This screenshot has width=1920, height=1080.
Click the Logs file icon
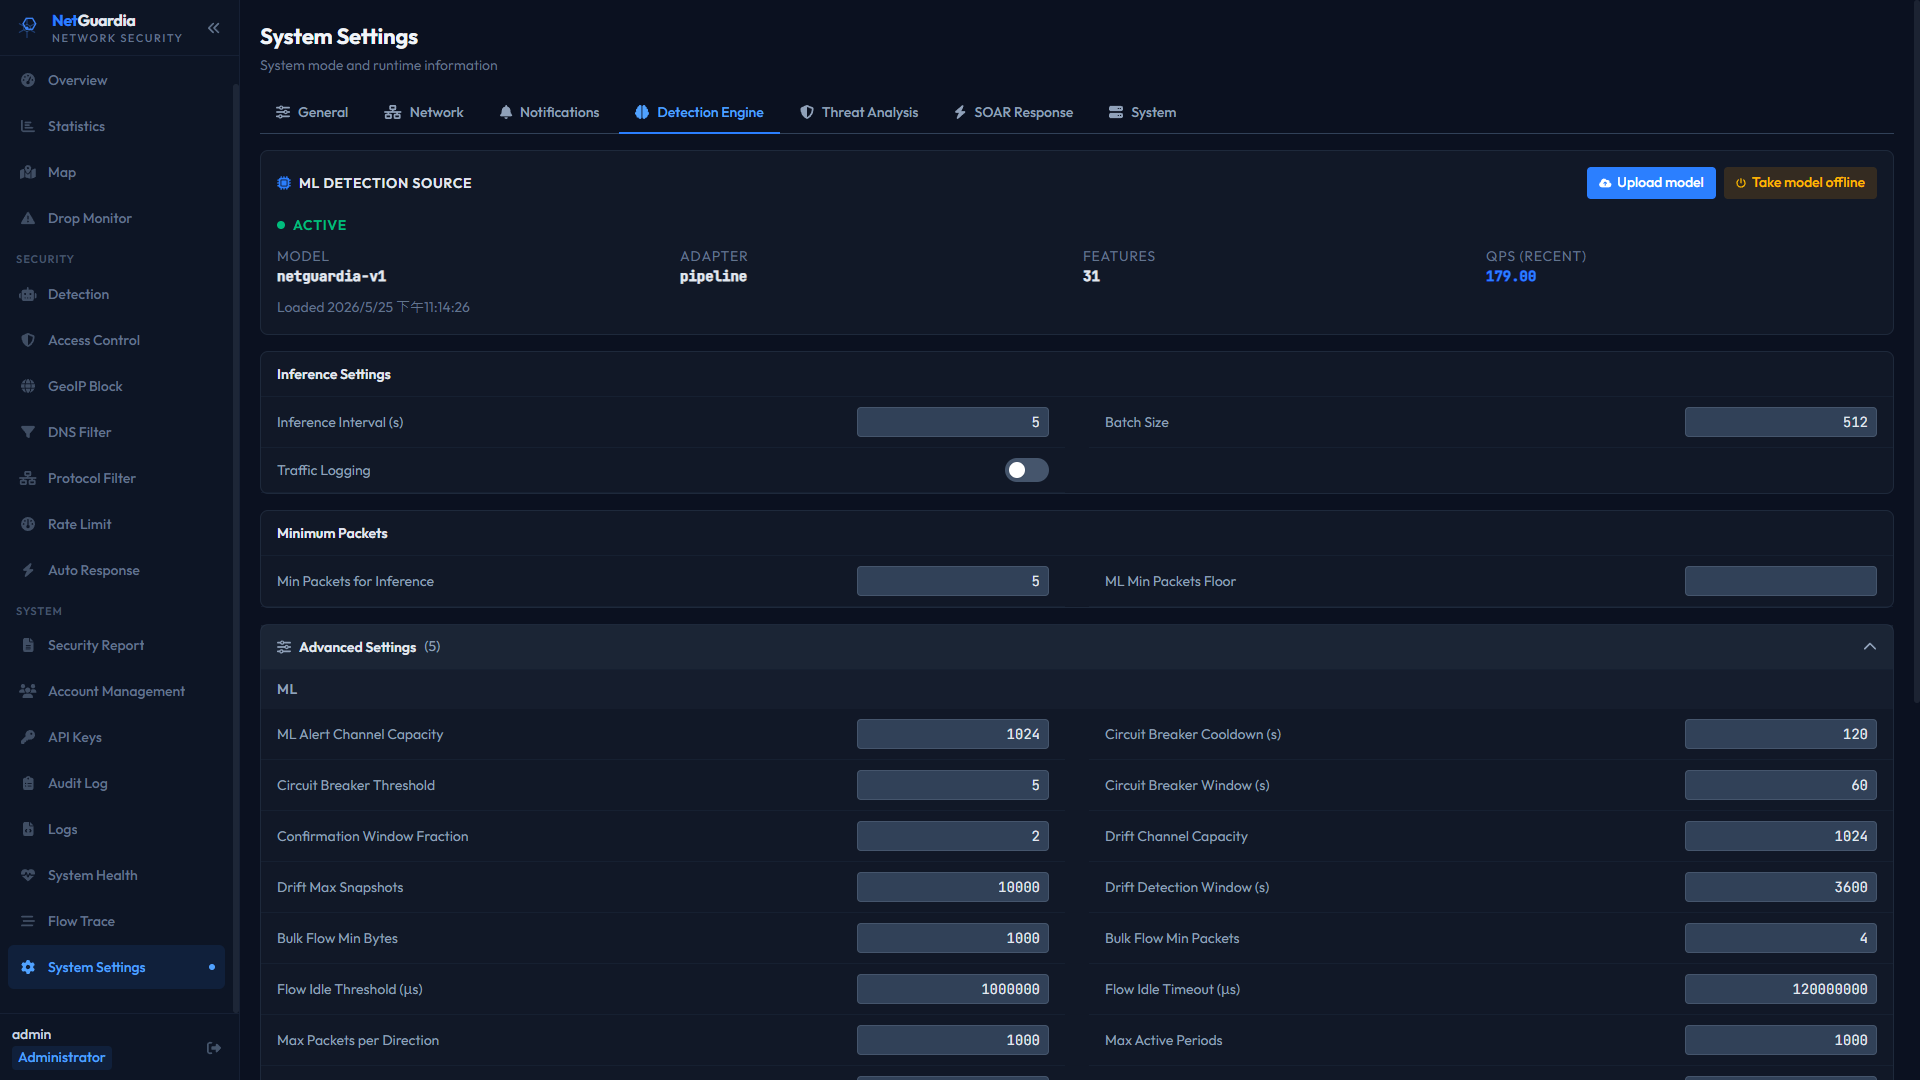[28, 829]
